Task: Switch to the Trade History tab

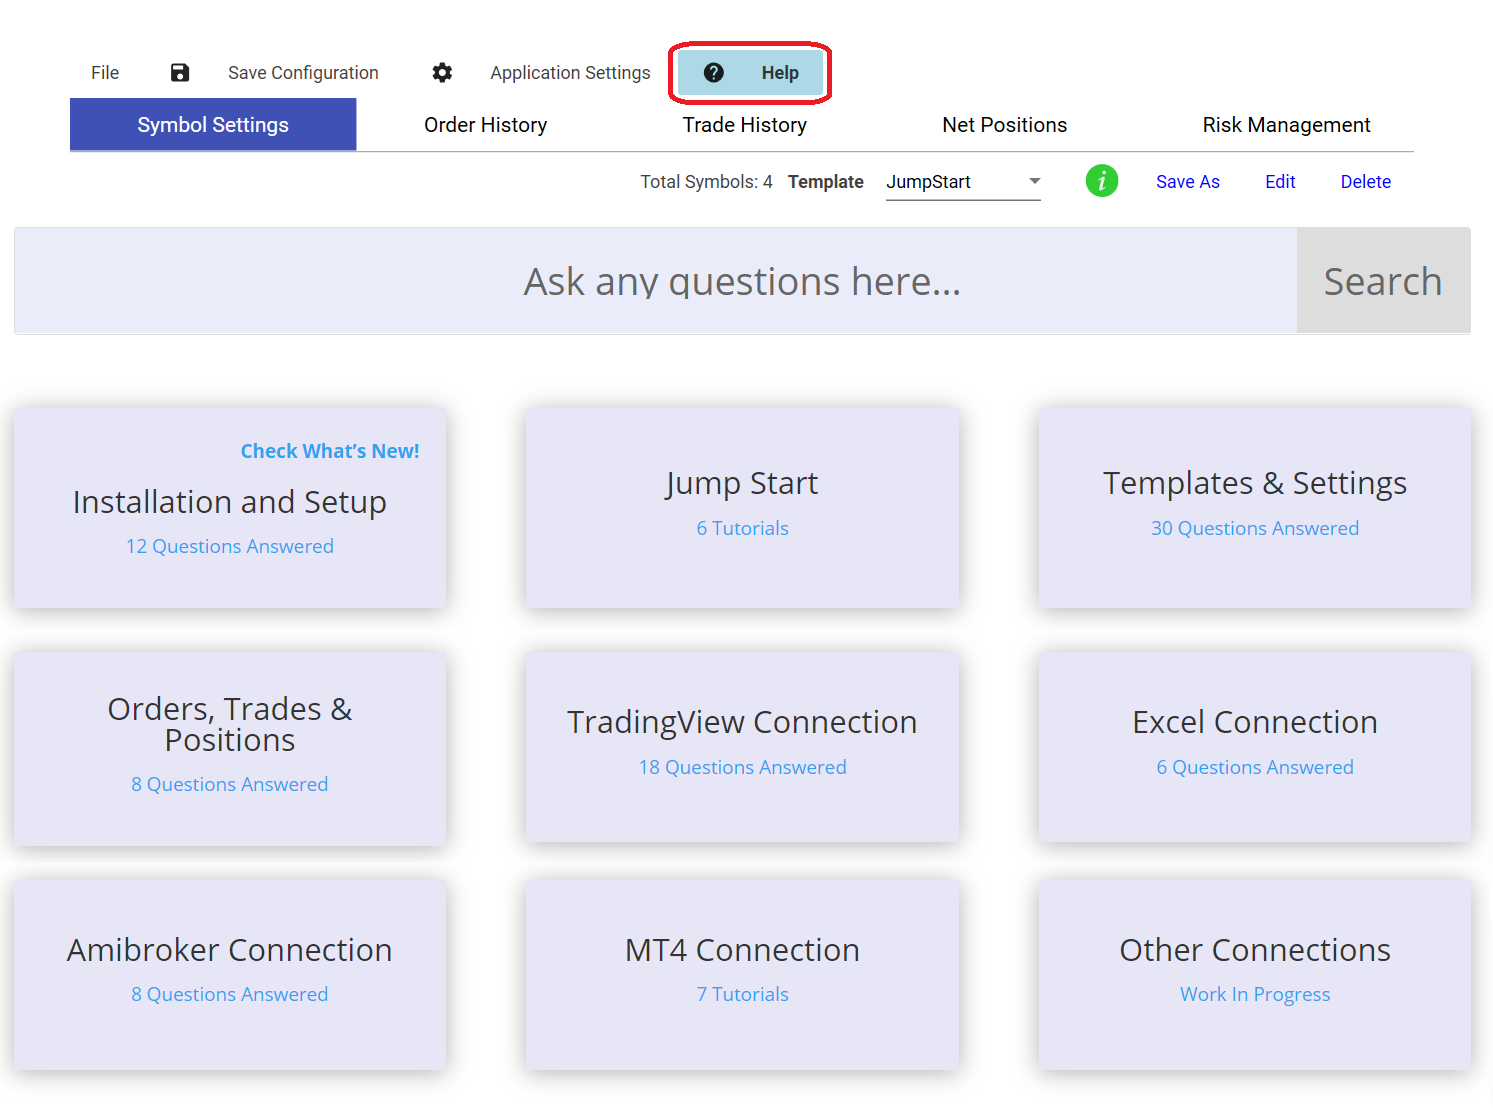Action: [x=744, y=125]
